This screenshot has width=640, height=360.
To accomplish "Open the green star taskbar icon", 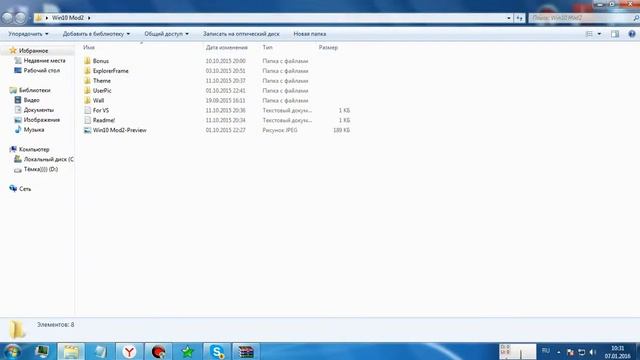I will [x=188, y=351].
